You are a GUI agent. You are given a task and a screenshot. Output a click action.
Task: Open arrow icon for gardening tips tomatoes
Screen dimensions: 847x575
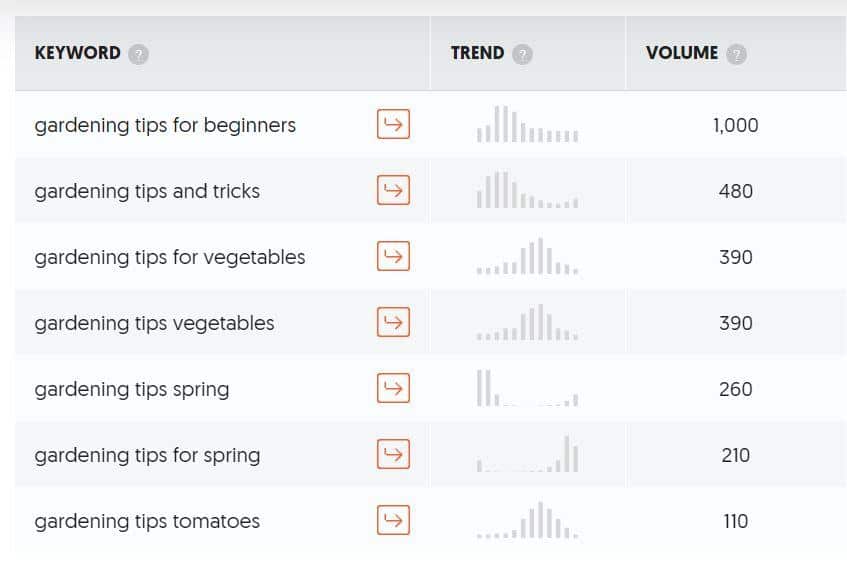(393, 520)
